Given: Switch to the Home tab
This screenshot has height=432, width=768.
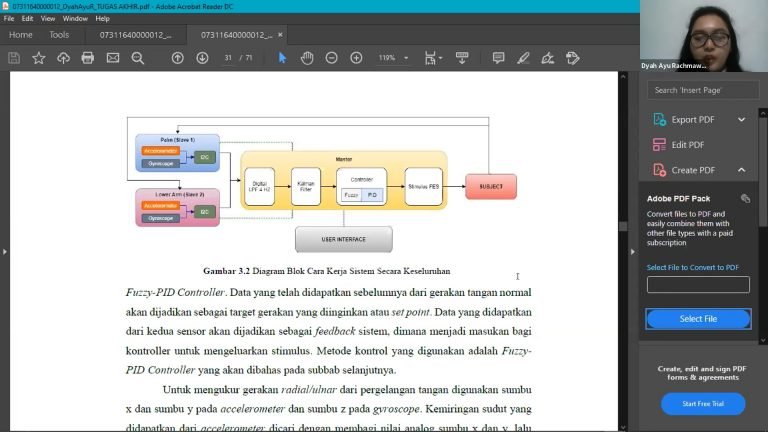Looking at the screenshot, I should click(x=20, y=35).
